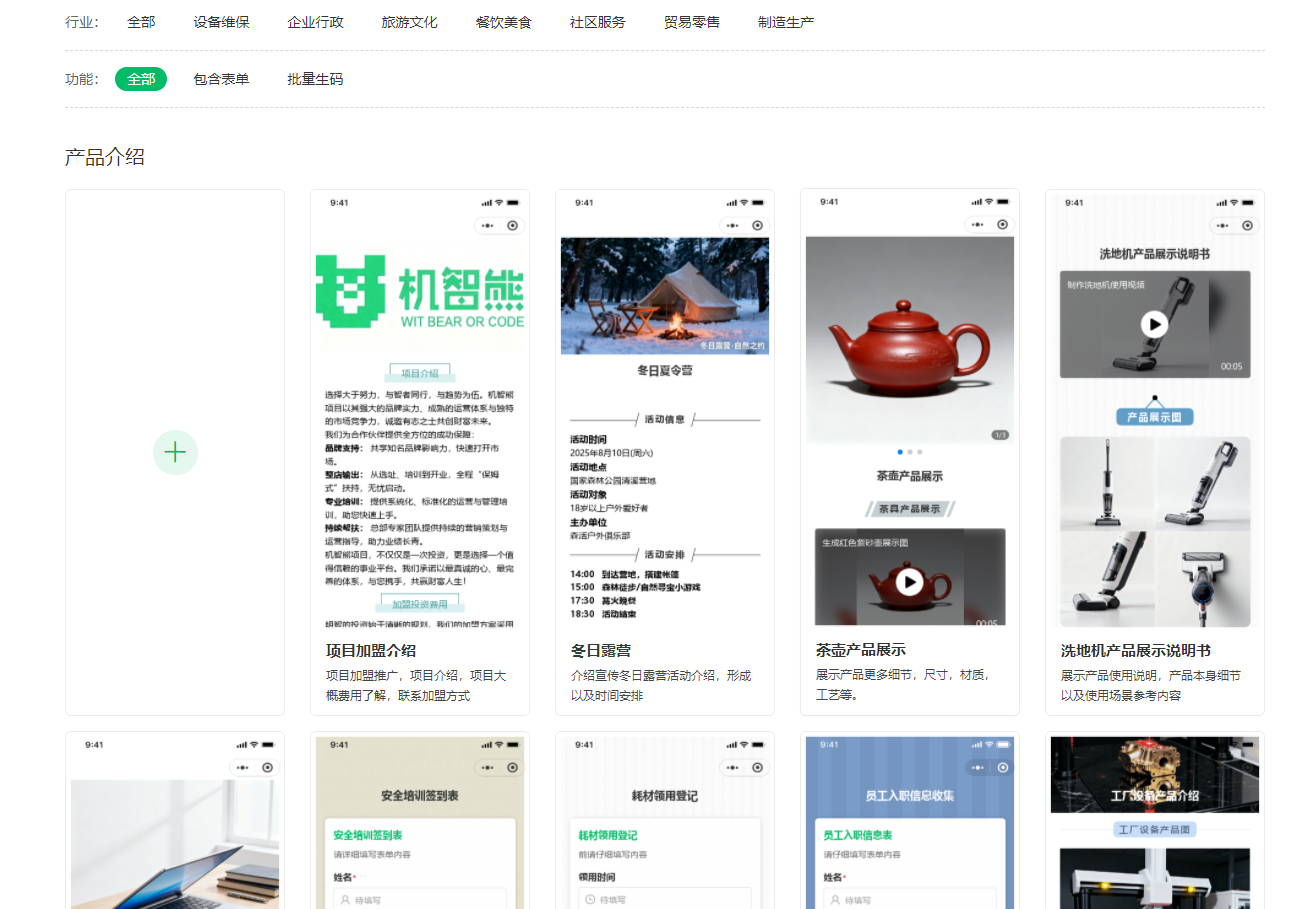Click the 项目介绍 section label

click(x=420, y=374)
